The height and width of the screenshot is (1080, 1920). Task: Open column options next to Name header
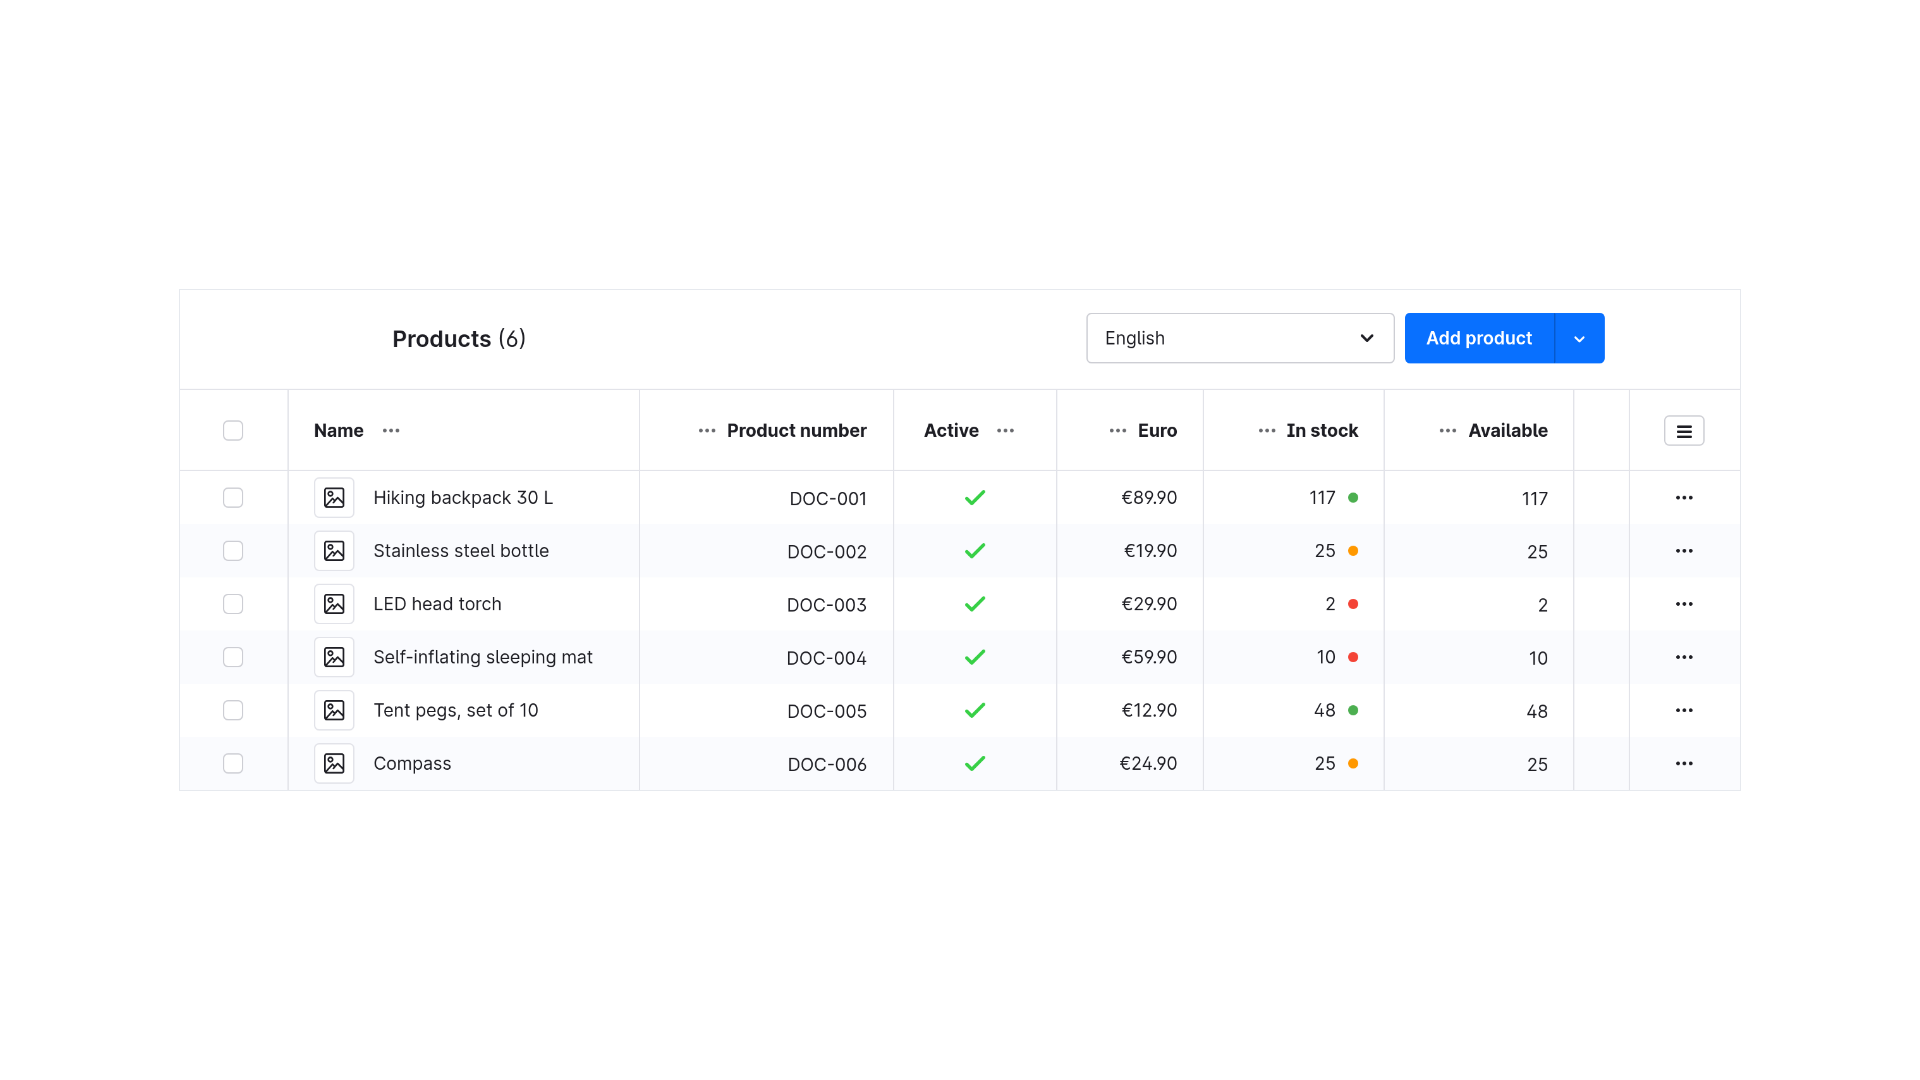(391, 430)
